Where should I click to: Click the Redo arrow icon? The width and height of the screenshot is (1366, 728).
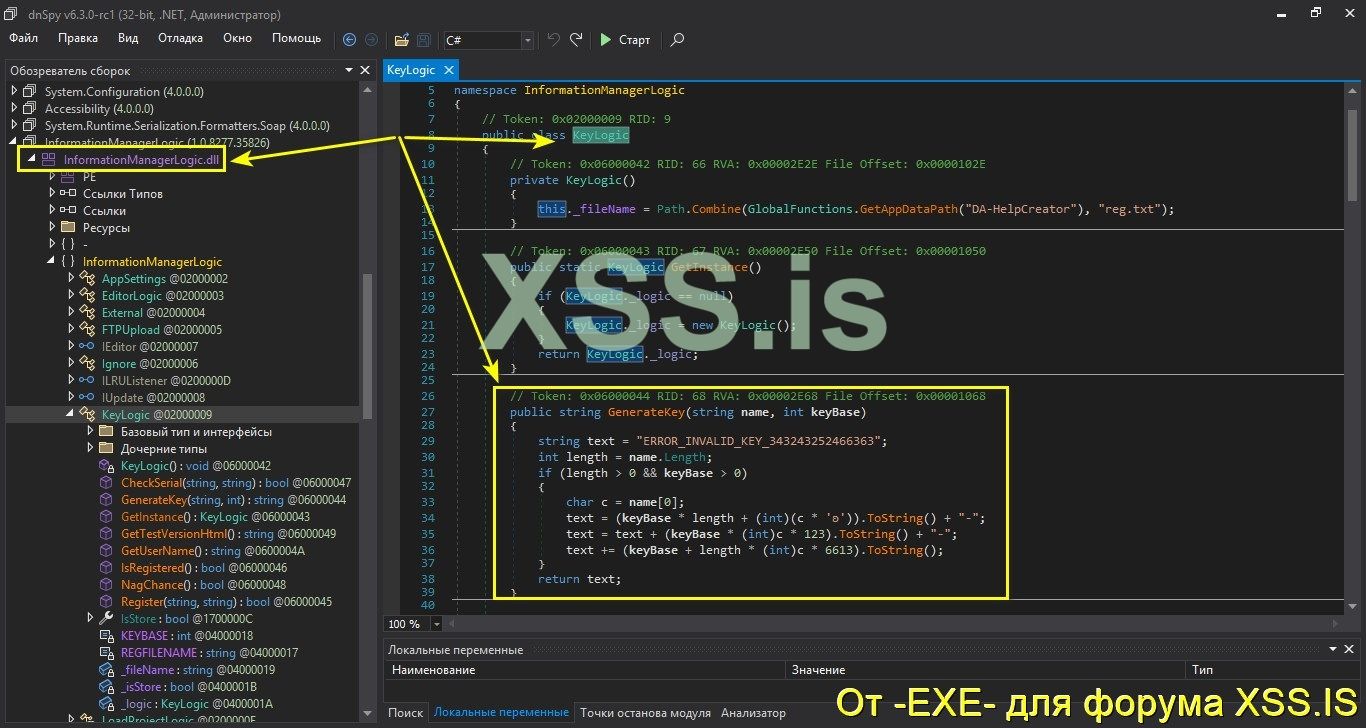tap(575, 39)
